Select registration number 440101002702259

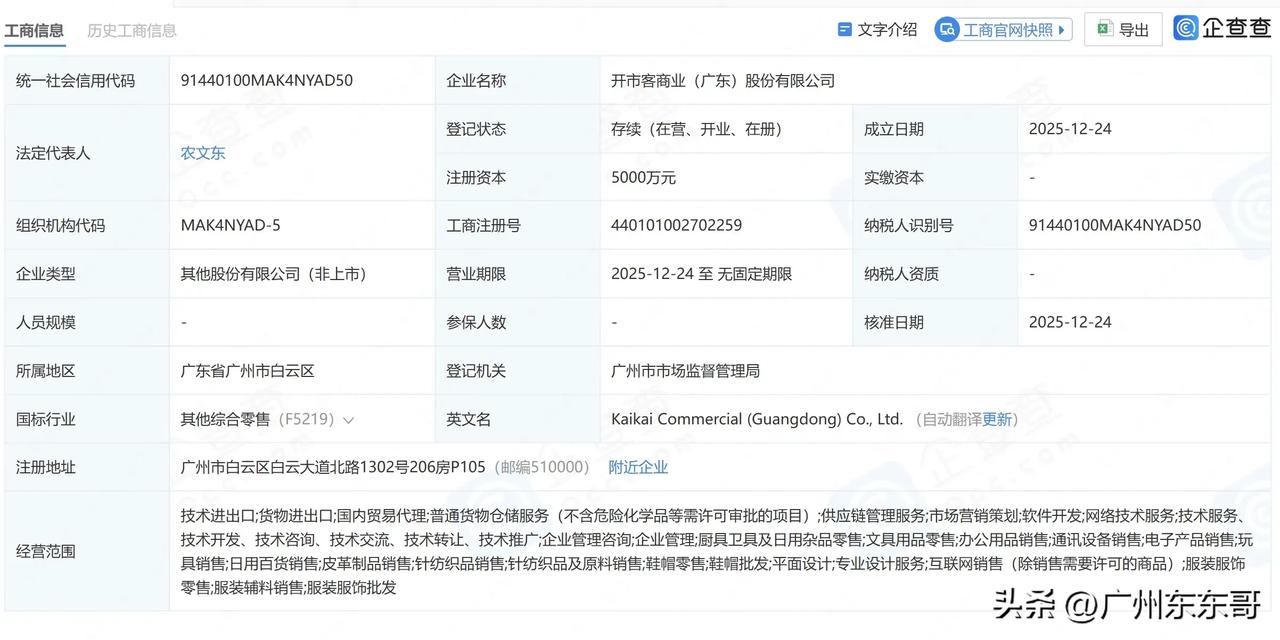pyautogui.click(x=677, y=225)
